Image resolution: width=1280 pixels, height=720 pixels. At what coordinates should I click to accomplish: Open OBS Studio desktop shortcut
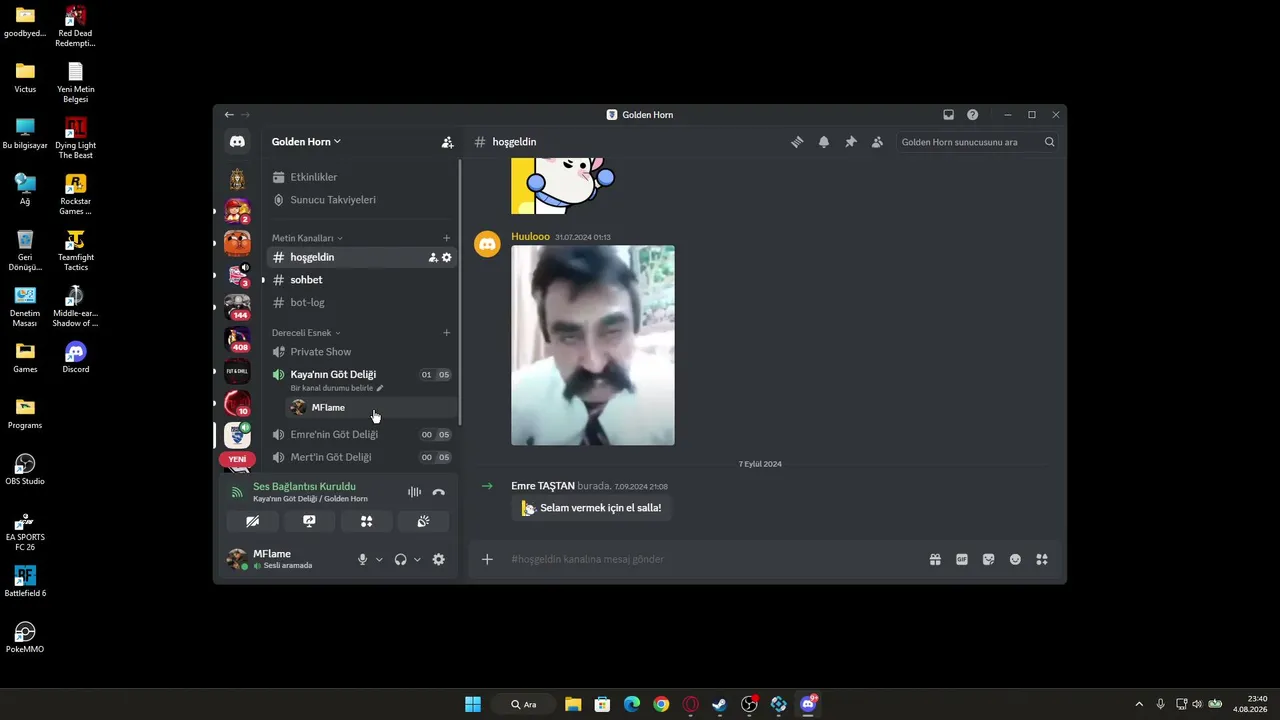(x=25, y=469)
